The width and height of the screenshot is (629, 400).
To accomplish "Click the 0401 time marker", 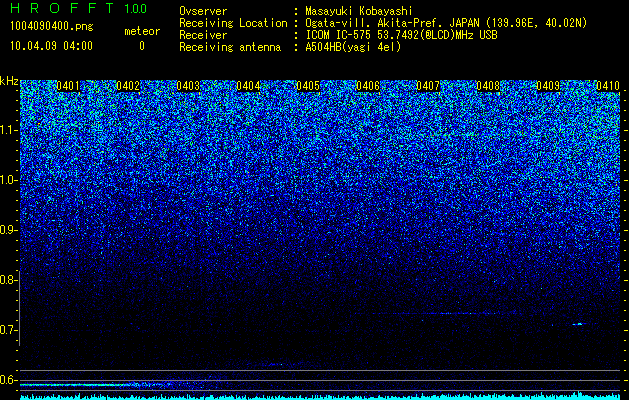I will (x=68, y=86).
